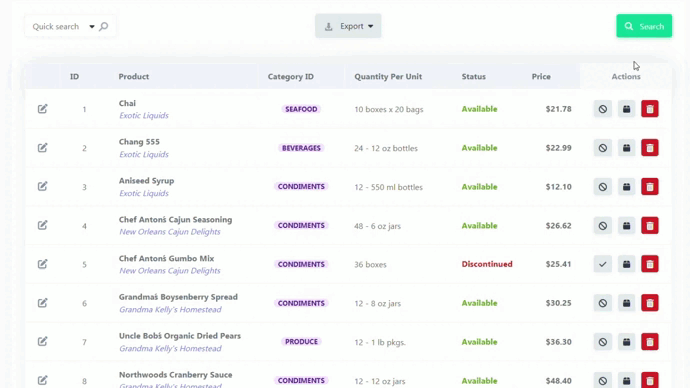Sort by the Price column header
Viewport: 690px width, 388px height.
click(541, 77)
